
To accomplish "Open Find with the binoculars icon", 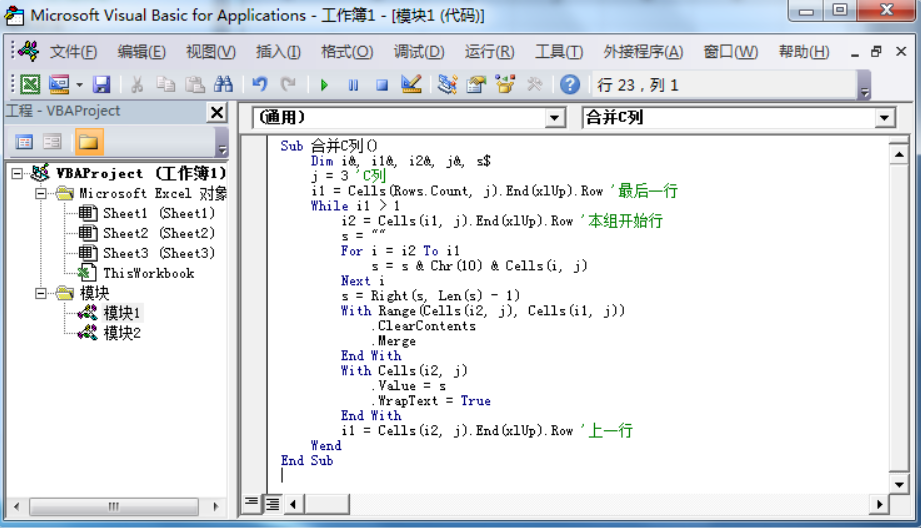I will click(223, 85).
